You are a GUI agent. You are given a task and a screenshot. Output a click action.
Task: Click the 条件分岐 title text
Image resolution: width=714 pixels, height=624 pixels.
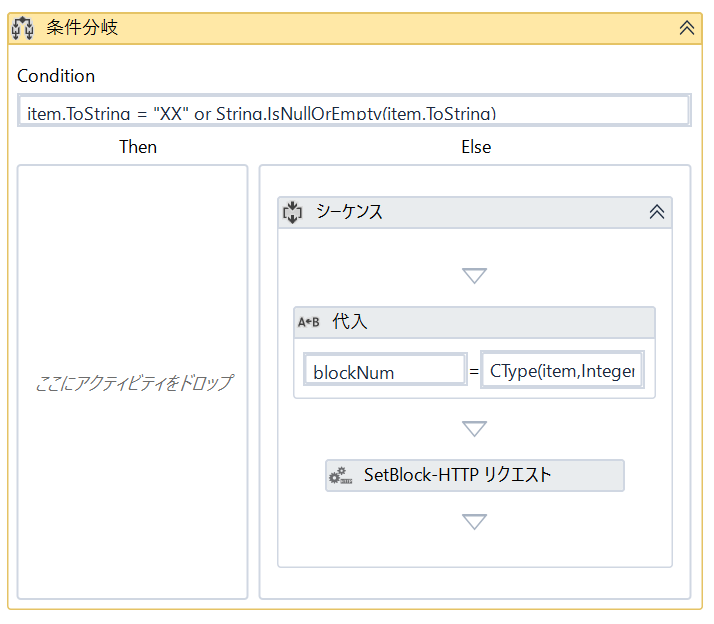pos(82,28)
